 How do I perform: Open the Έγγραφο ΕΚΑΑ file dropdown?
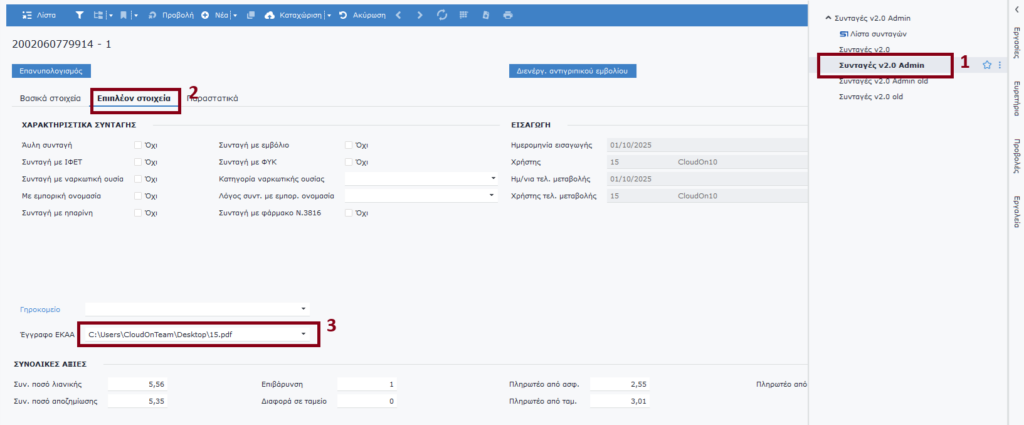coord(304,333)
